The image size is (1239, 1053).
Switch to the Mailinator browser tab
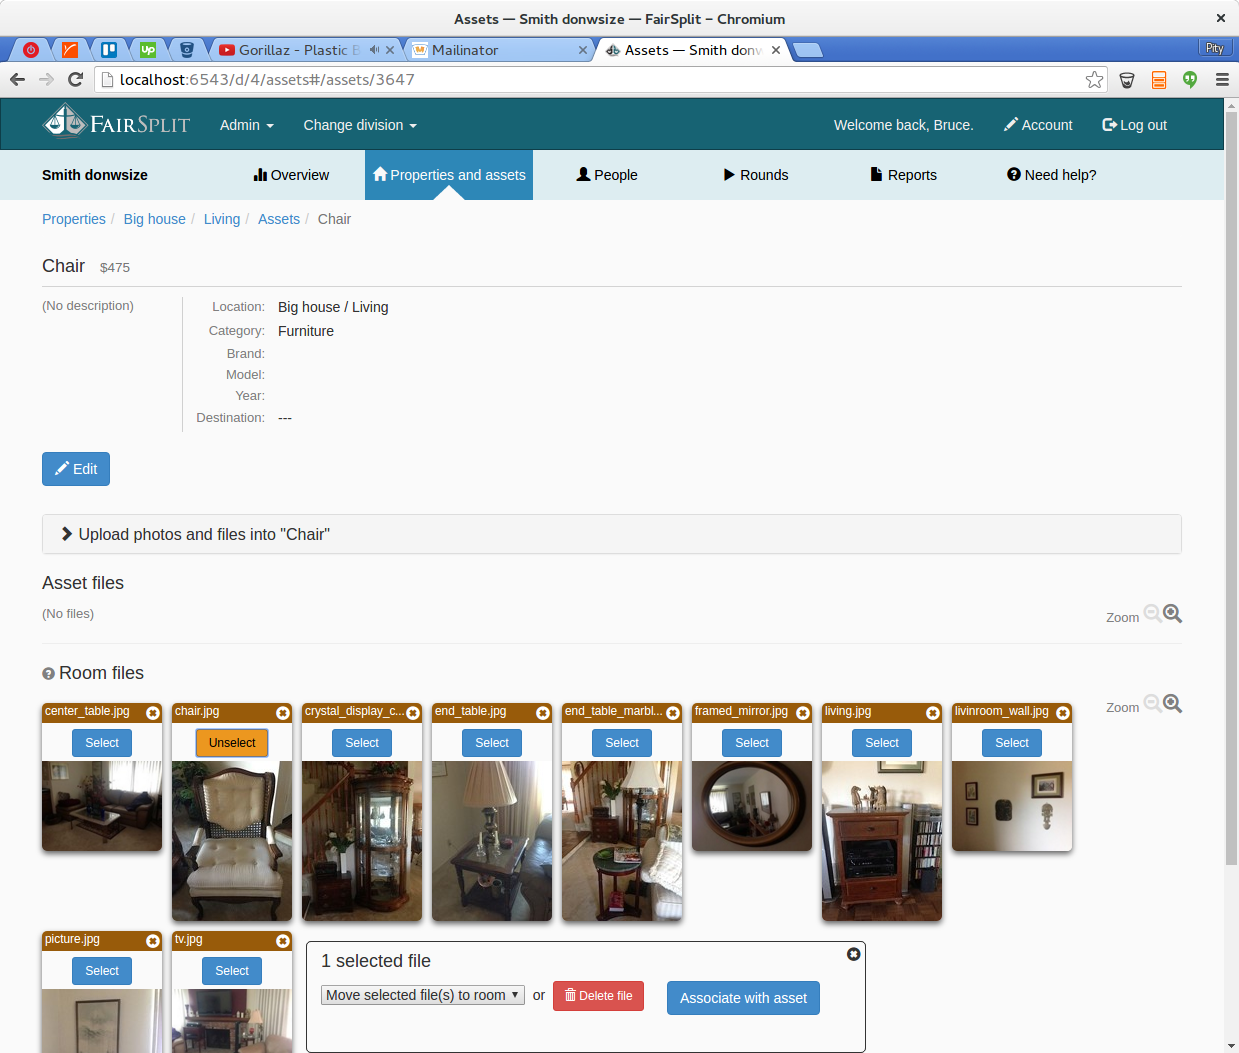pos(500,49)
